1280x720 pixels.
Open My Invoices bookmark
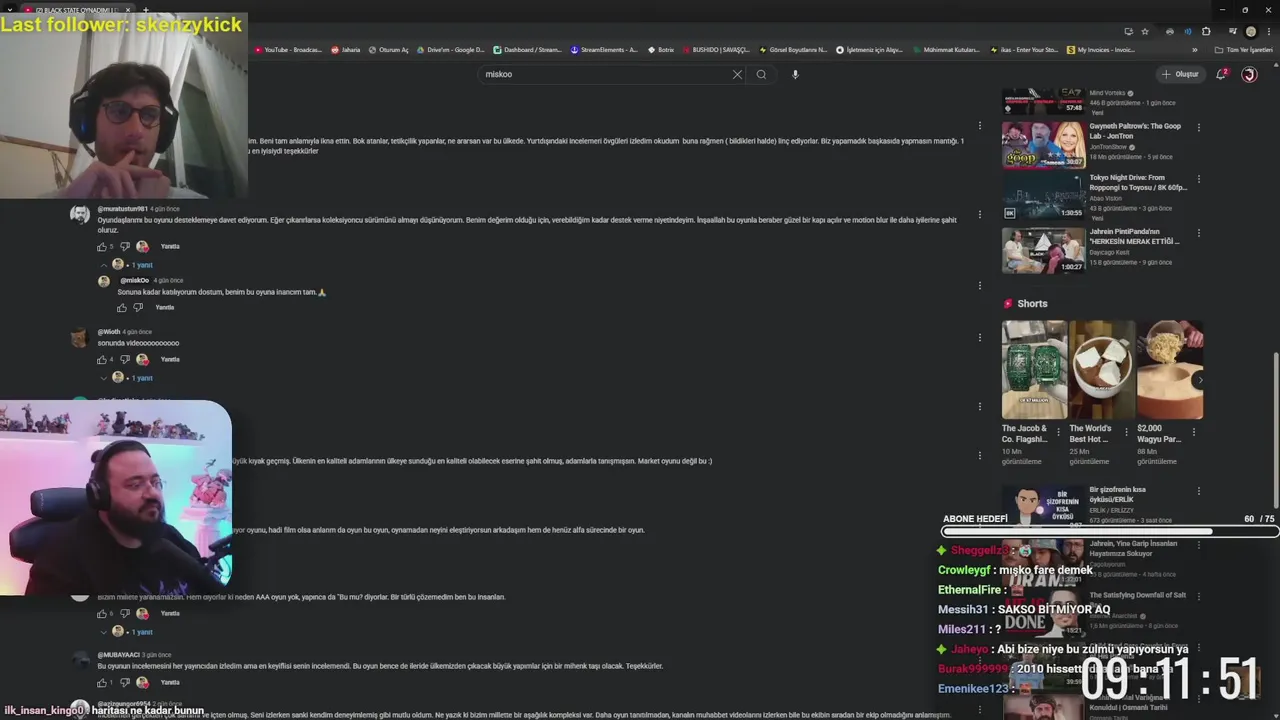tap(1101, 49)
